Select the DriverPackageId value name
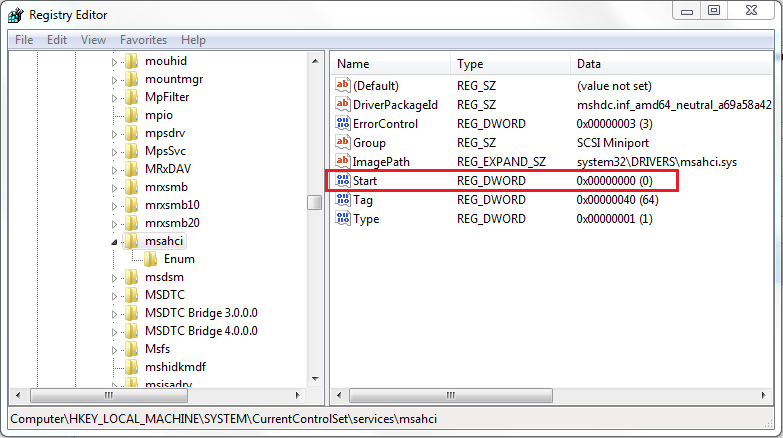The height and width of the screenshot is (438, 783). (x=395, y=104)
